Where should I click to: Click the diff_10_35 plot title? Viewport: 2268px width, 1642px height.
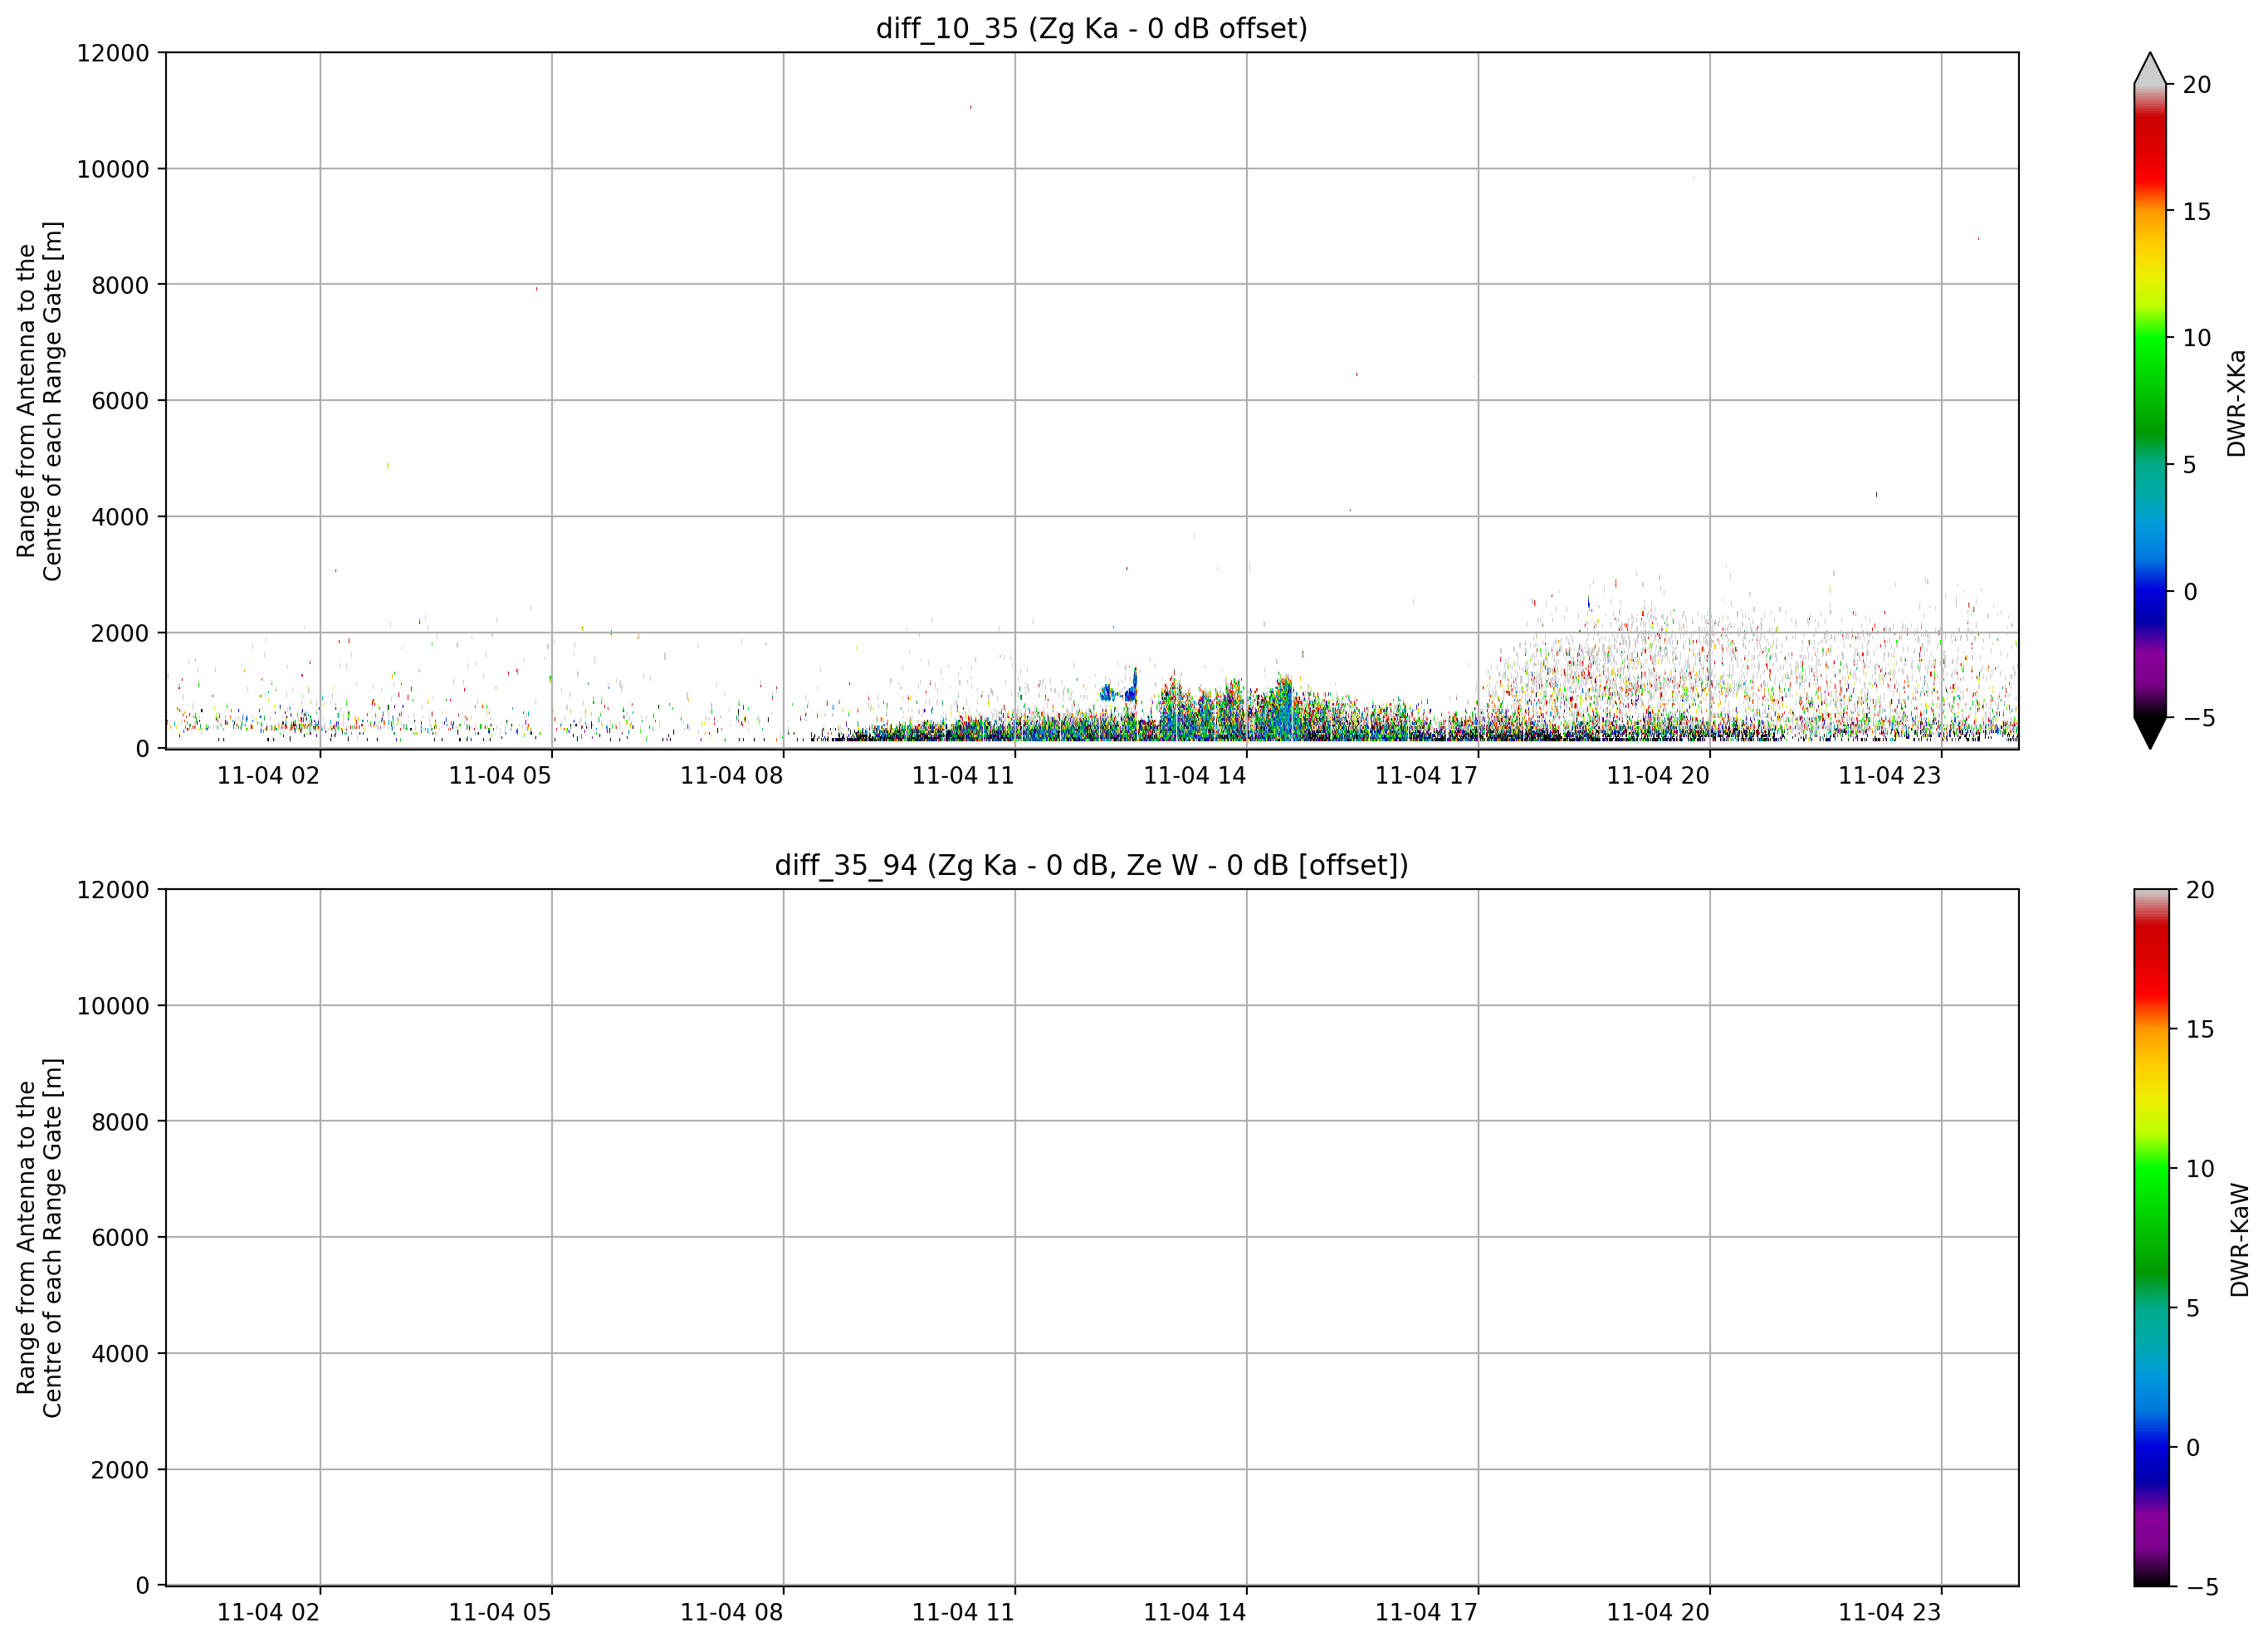1091,28
